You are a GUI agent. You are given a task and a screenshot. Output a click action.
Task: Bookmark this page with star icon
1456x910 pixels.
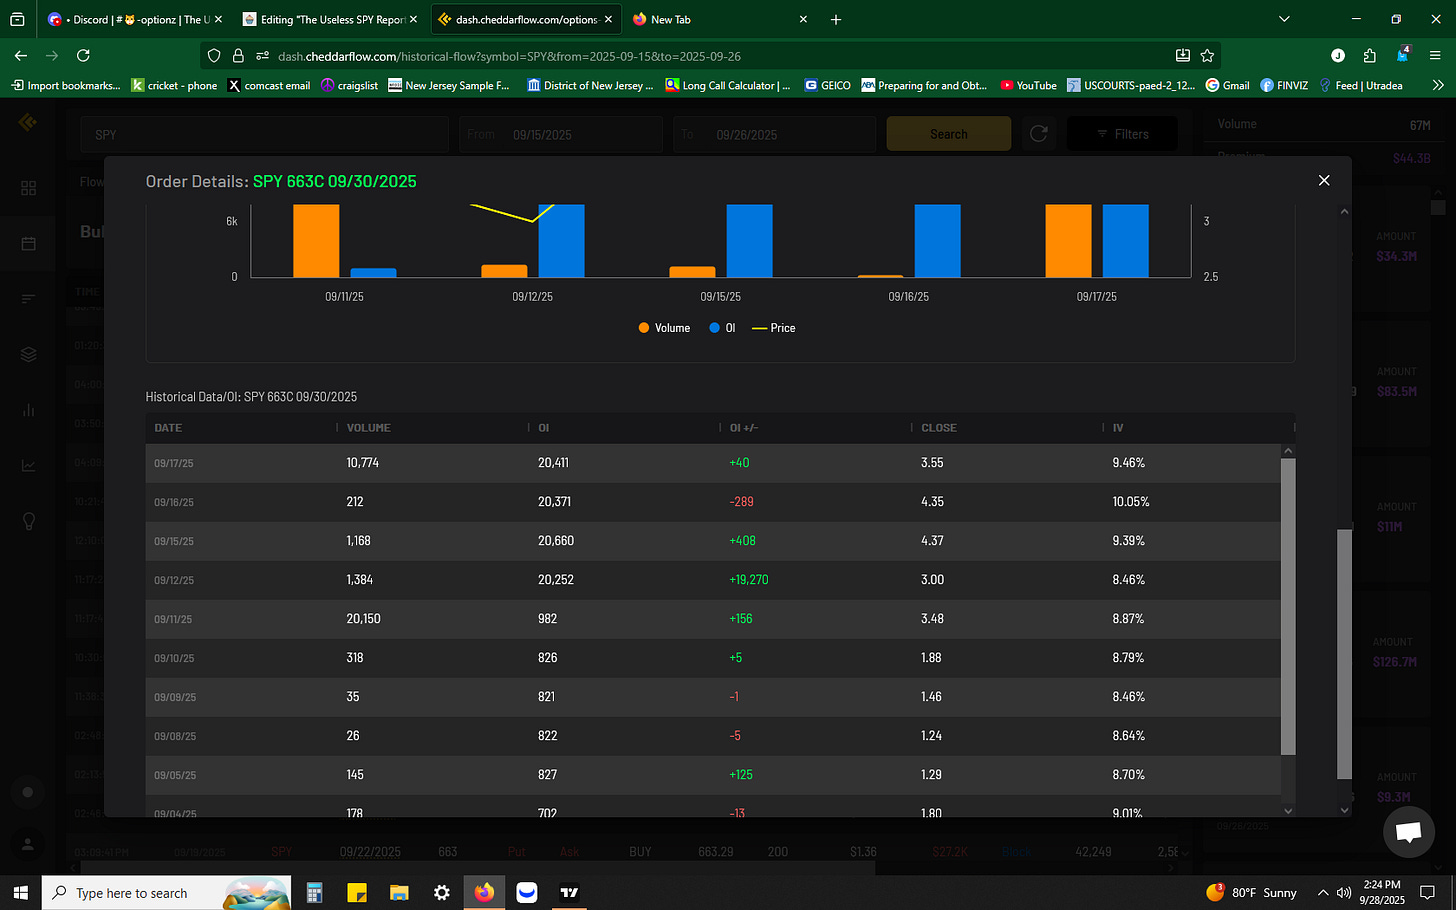tap(1207, 56)
